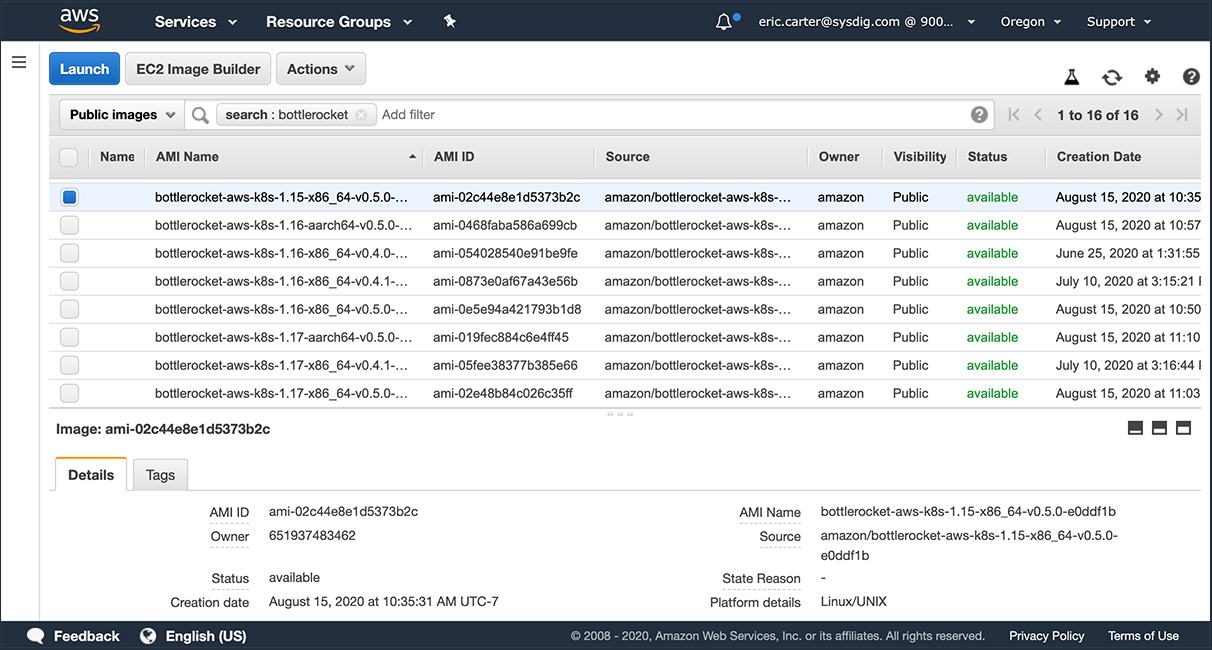This screenshot has width=1212, height=650.
Task: Open the Privacy Policy link
Action: (1046, 636)
